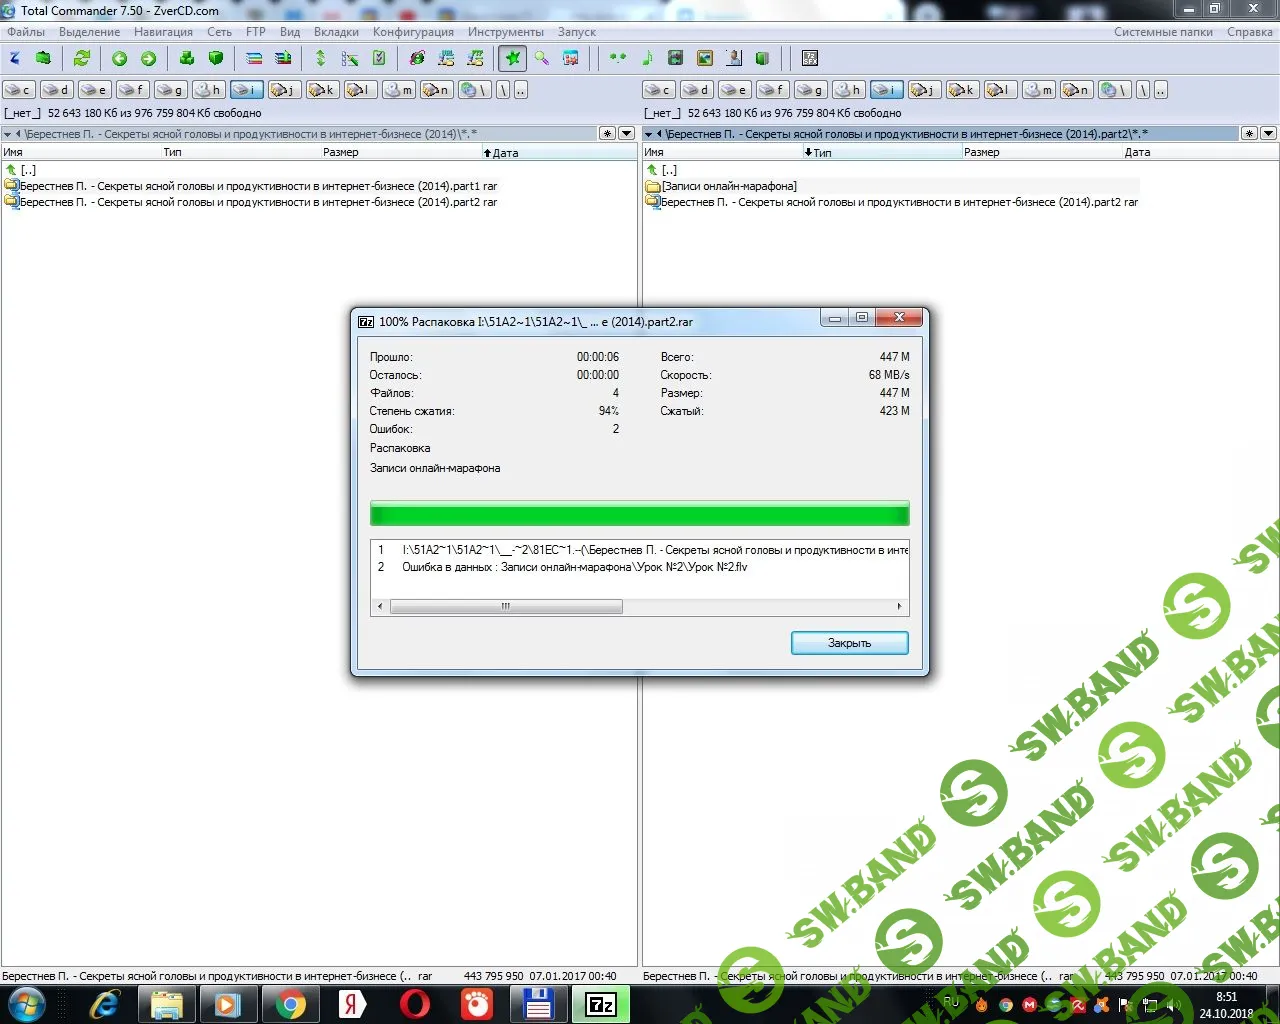Sort right panel by Размер column
Viewport: 1280px width, 1024px height.
pos(982,152)
